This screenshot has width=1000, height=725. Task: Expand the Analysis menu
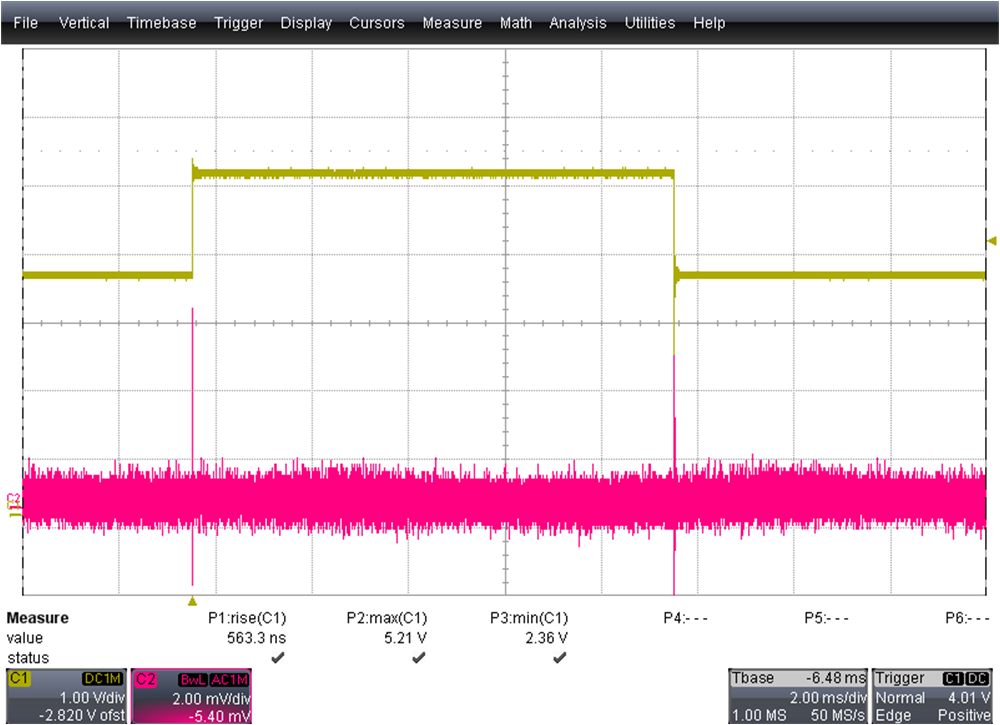(x=578, y=22)
